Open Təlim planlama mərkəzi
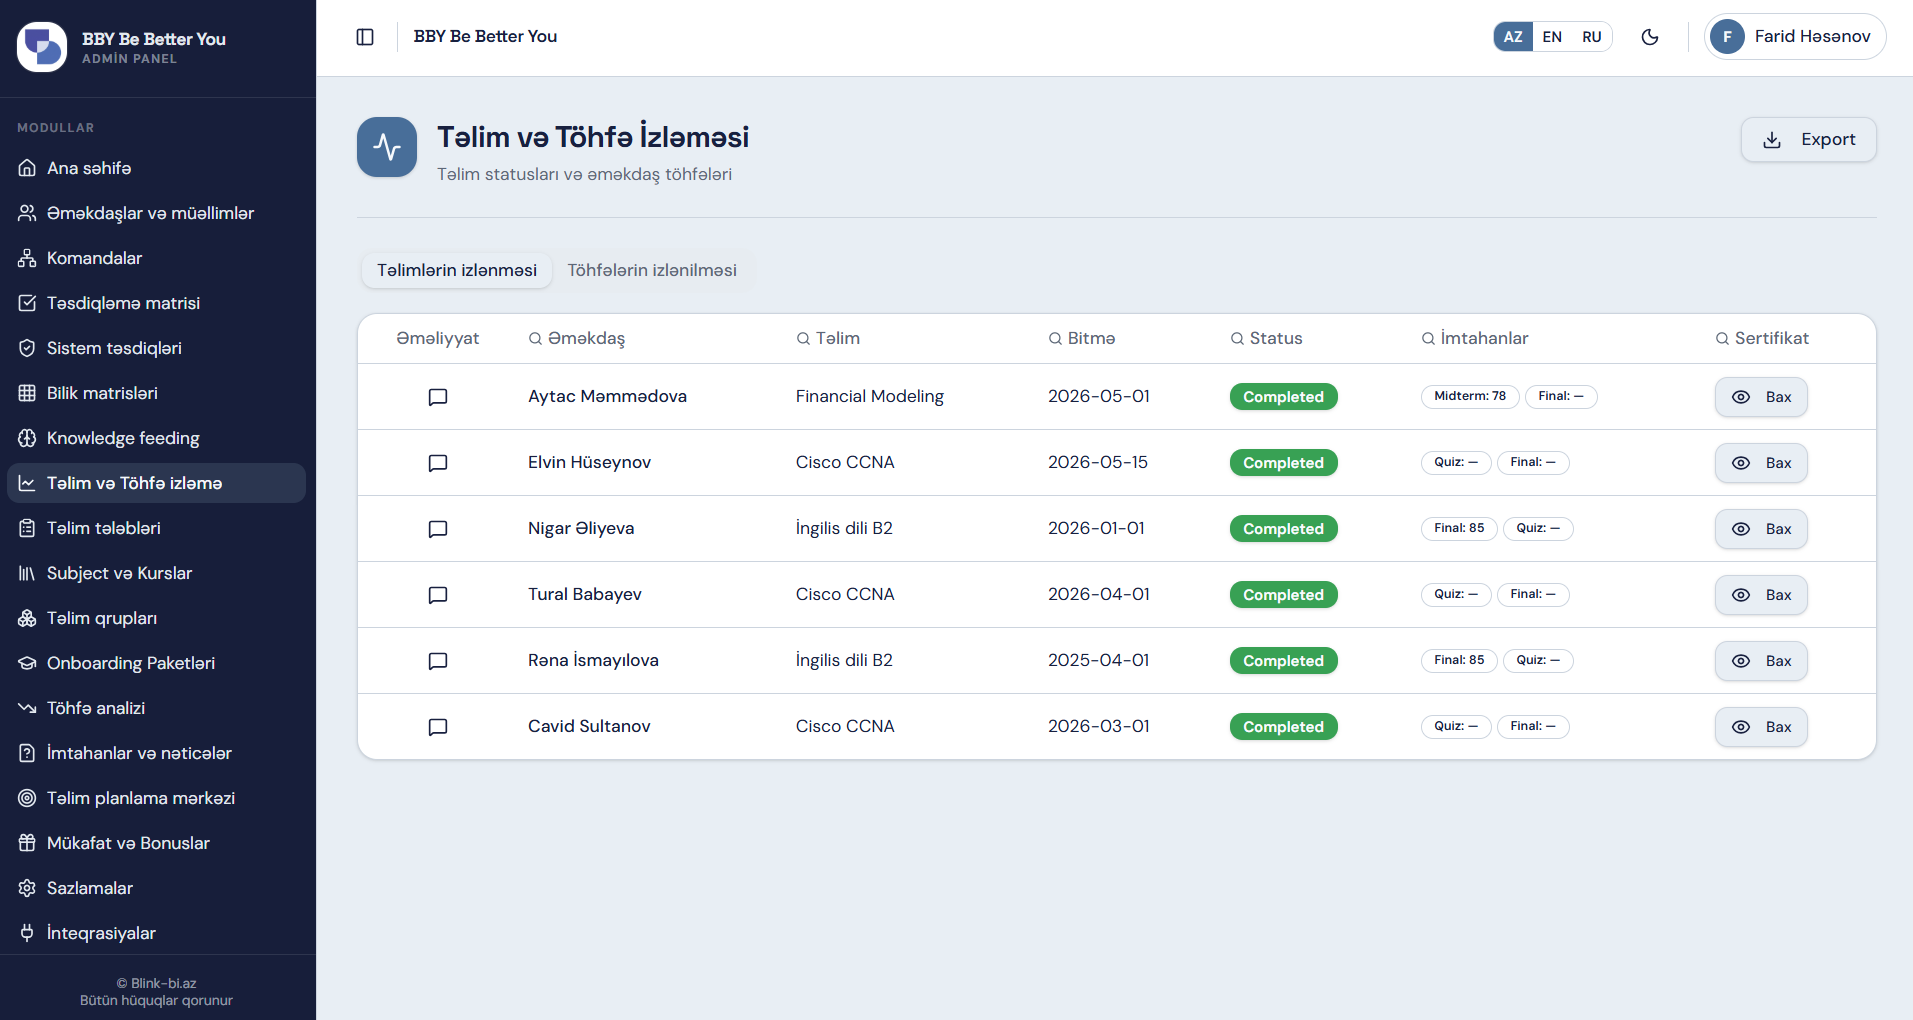 coord(156,798)
